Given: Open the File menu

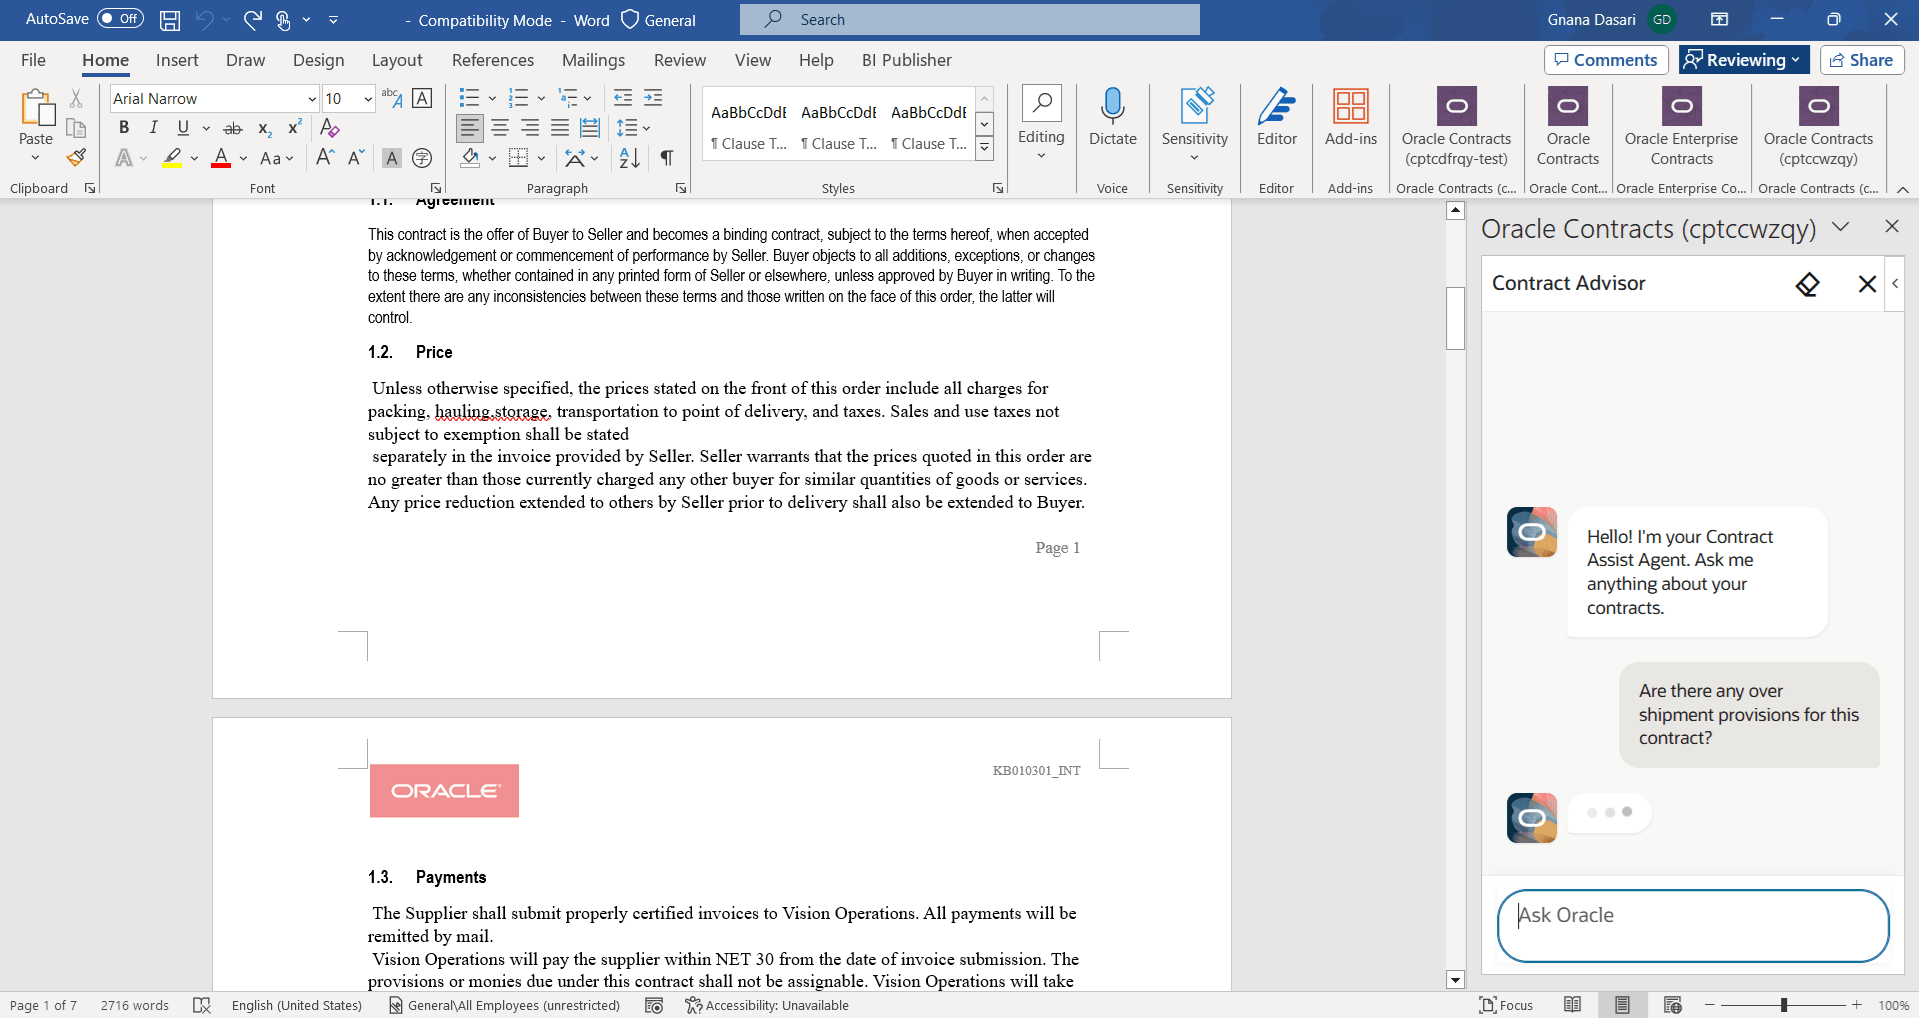Looking at the screenshot, I should pyautogui.click(x=33, y=60).
